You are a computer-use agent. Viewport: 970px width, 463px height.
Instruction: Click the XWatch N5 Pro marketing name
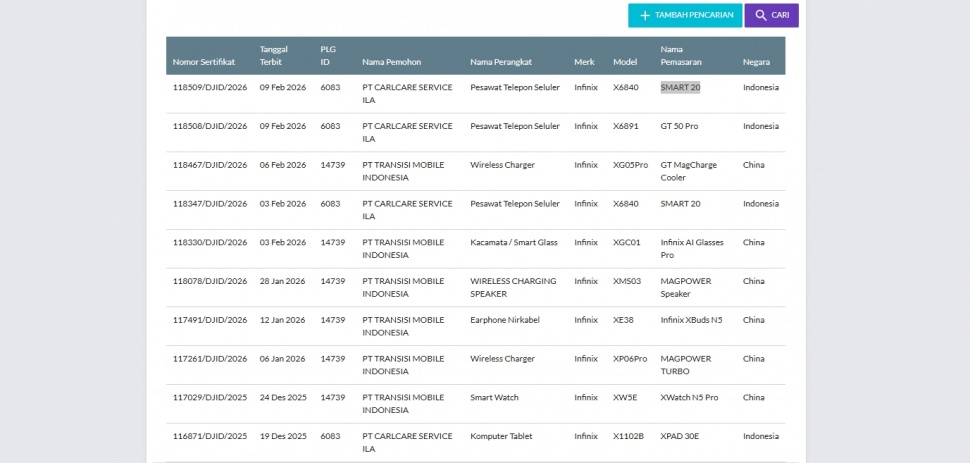click(689, 398)
